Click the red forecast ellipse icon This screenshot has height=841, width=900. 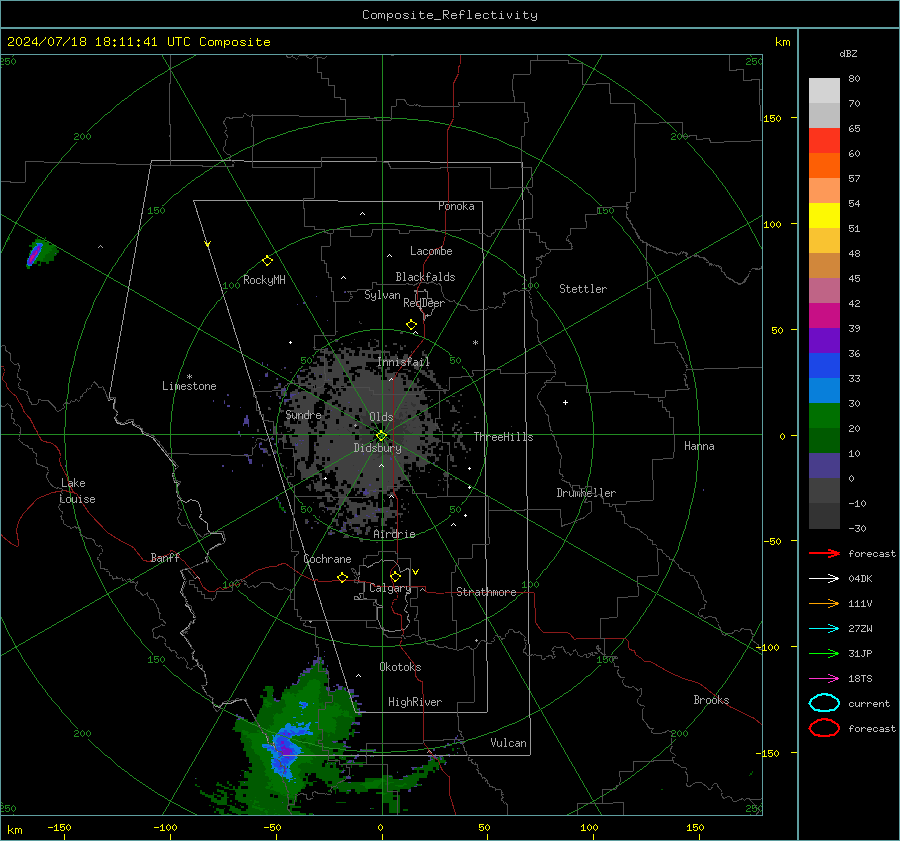pos(824,728)
